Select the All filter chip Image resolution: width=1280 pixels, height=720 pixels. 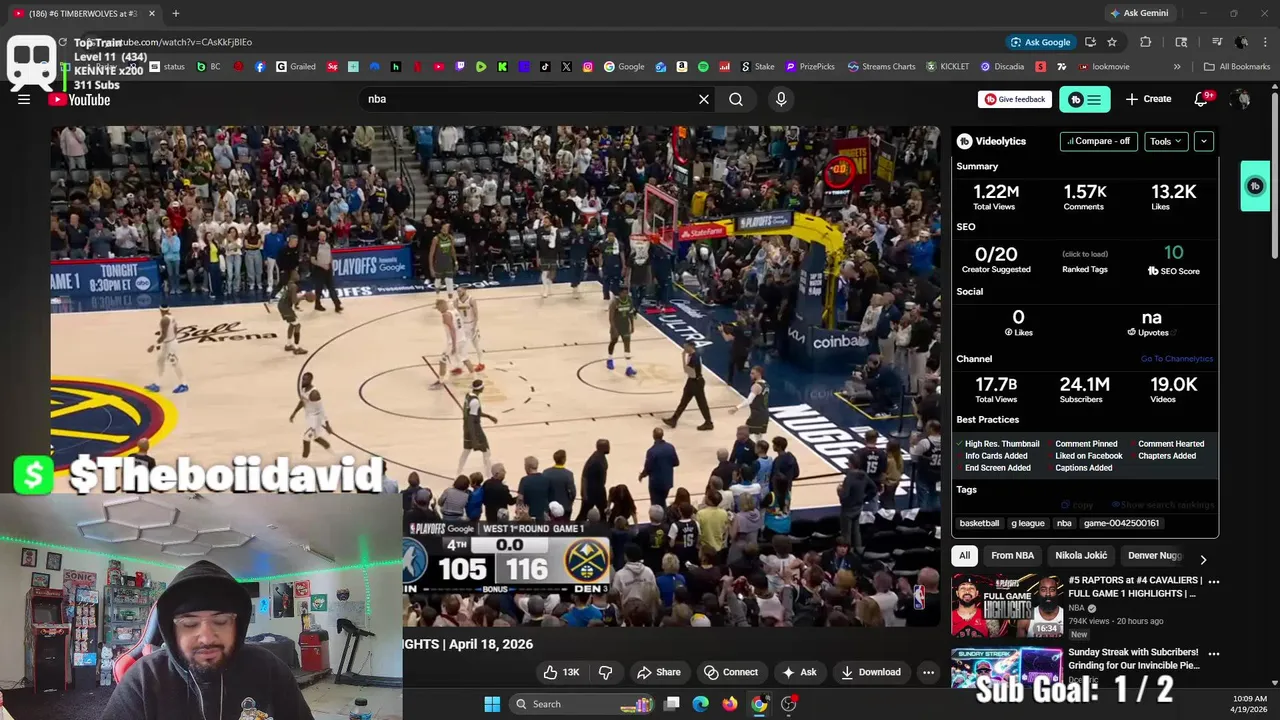click(x=965, y=555)
